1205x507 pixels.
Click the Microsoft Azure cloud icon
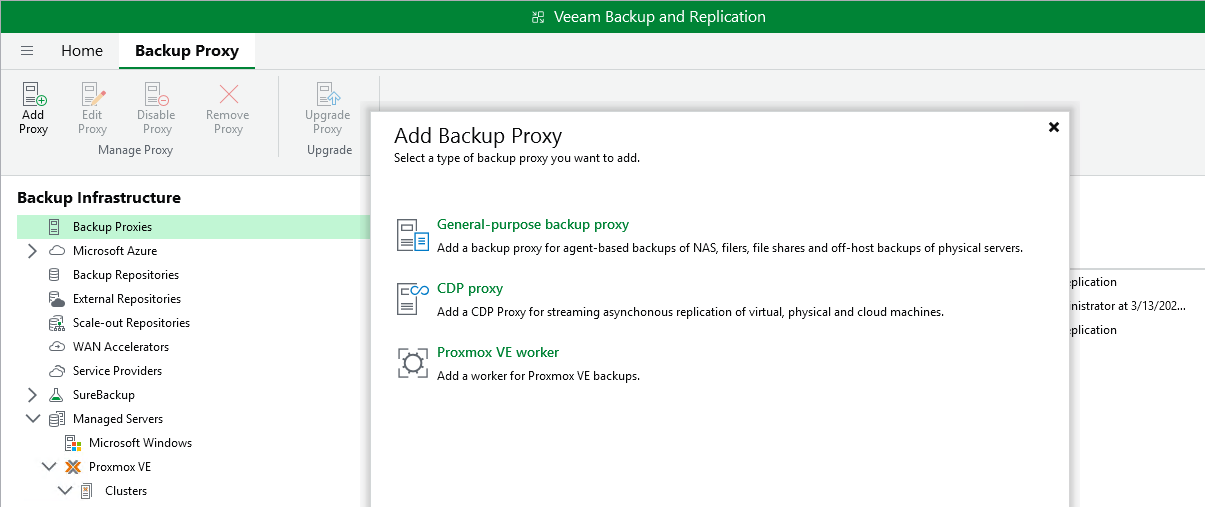point(56,251)
